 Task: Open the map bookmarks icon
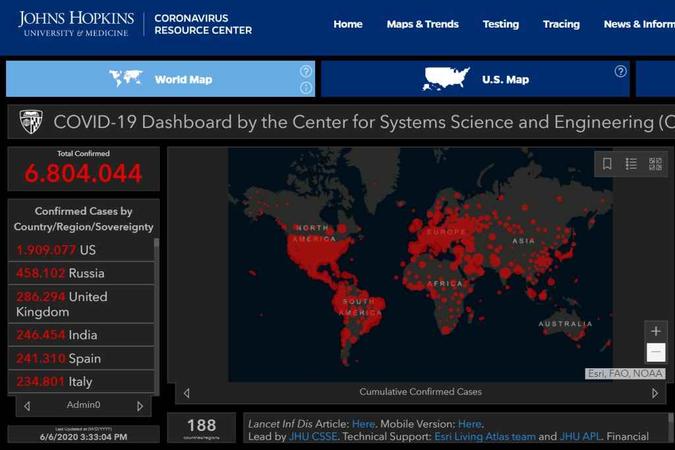tap(607, 164)
